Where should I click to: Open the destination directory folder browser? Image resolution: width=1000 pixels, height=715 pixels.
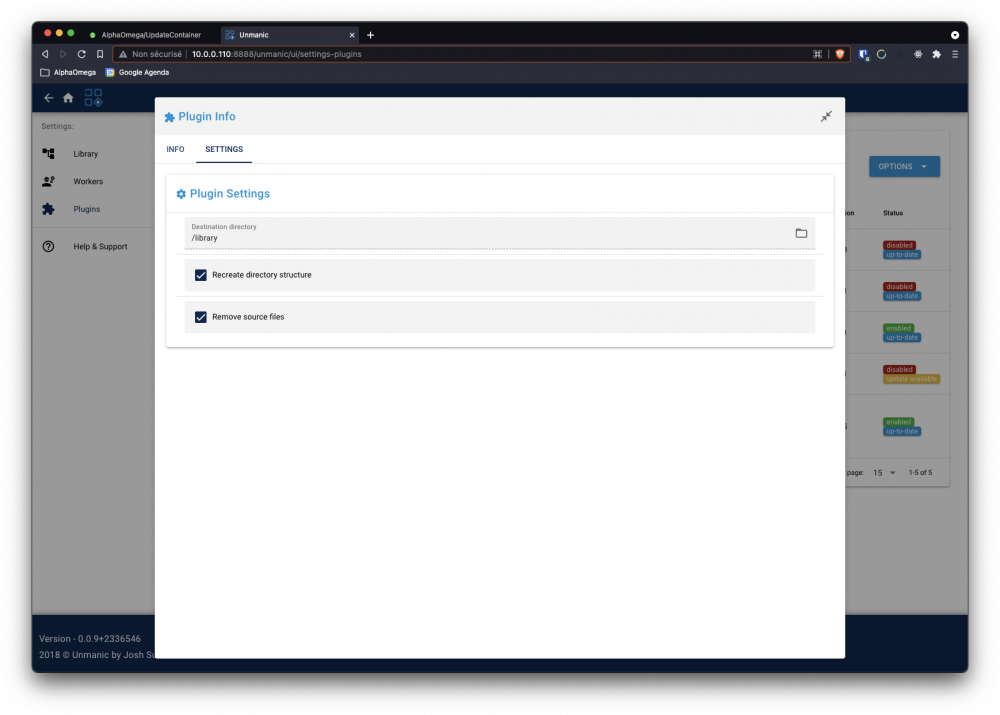point(801,233)
